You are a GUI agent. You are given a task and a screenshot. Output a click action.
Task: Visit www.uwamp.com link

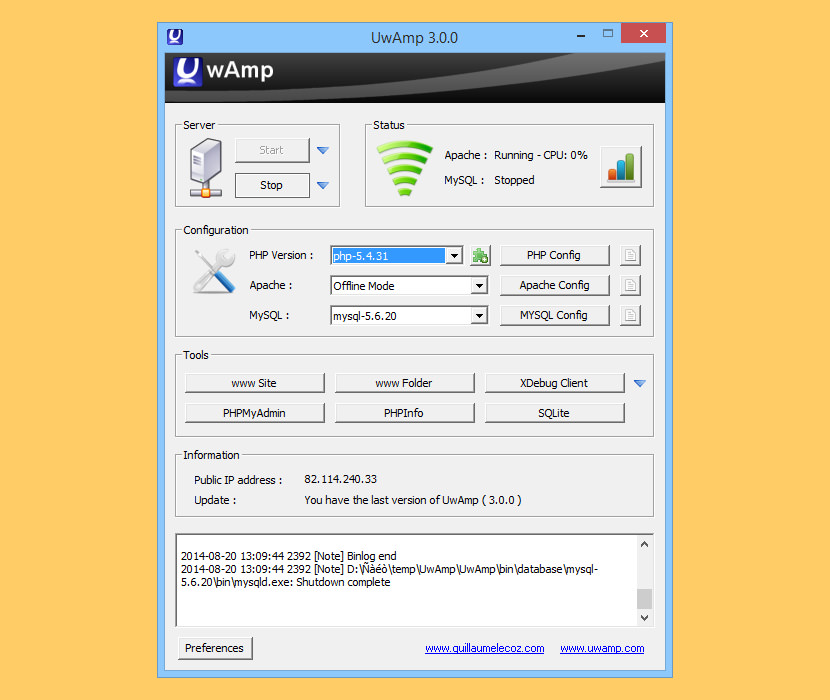(x=602, y=649)
